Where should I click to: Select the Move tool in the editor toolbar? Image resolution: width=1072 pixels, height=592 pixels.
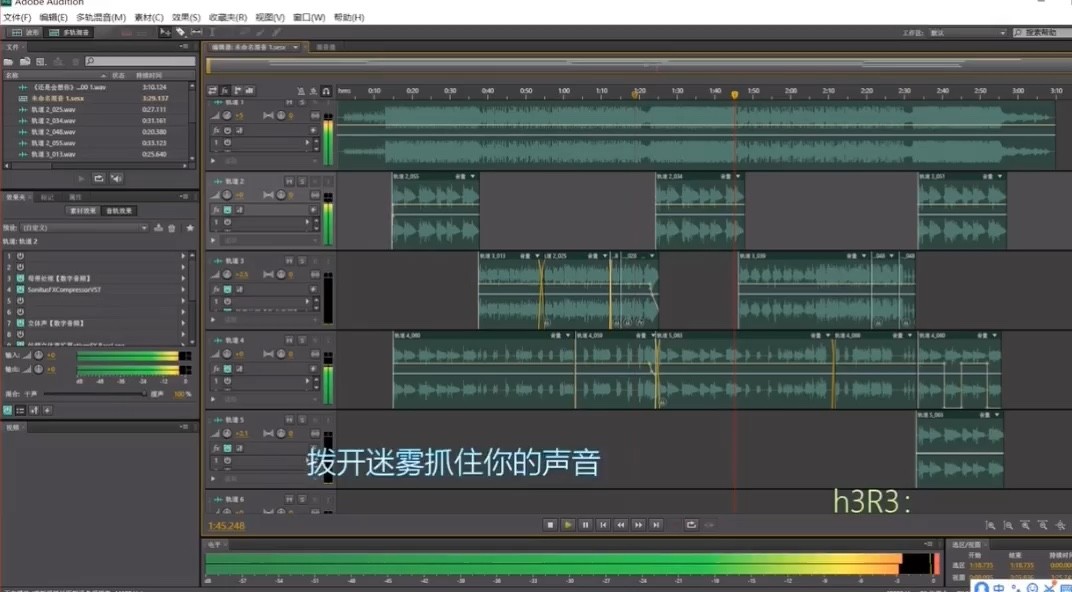[x=166, y=31]
